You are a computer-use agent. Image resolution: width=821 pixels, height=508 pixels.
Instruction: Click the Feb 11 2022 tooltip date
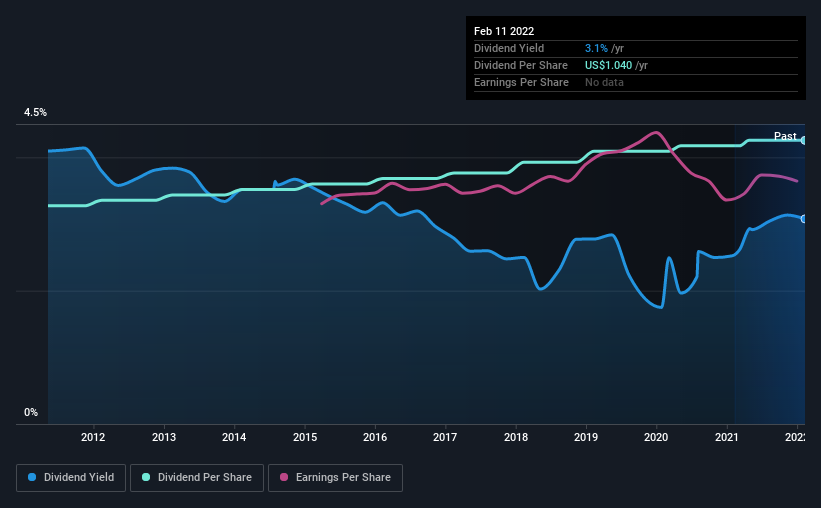click(504, 31)
